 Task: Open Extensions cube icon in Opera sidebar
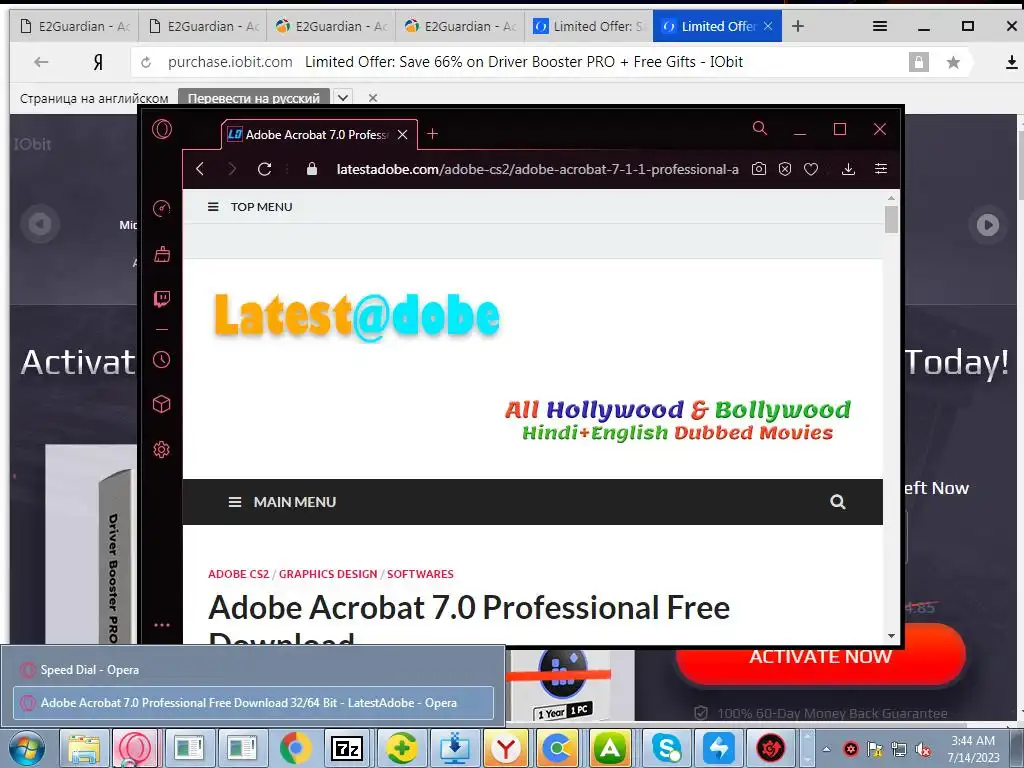pos(161,404)
